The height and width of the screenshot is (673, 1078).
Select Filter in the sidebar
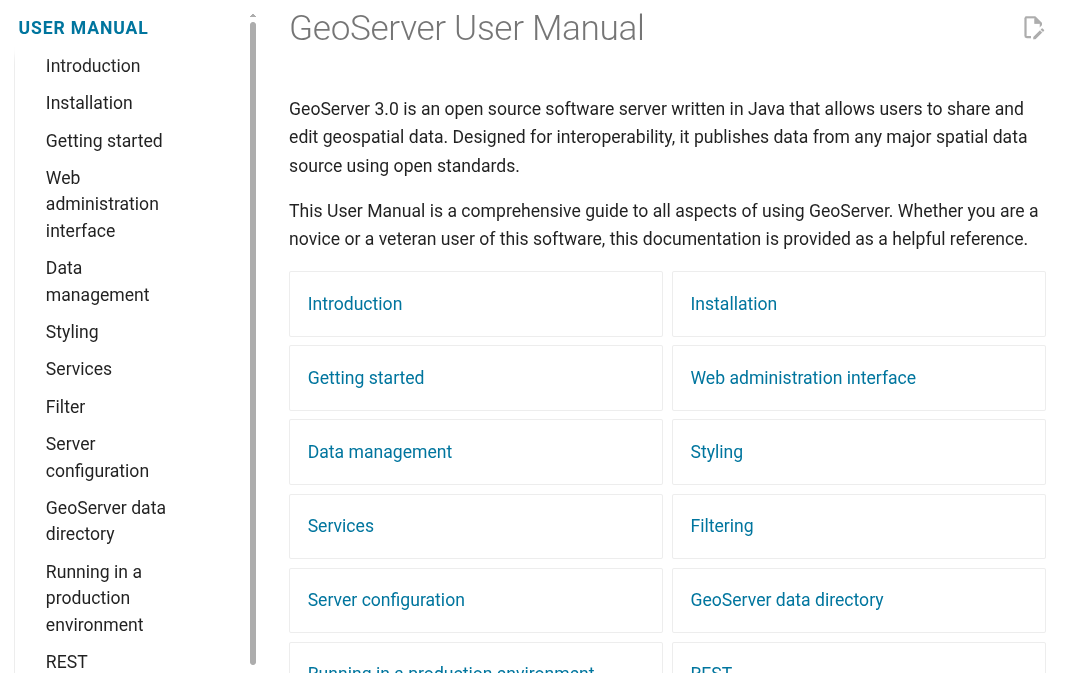point(65,407)
